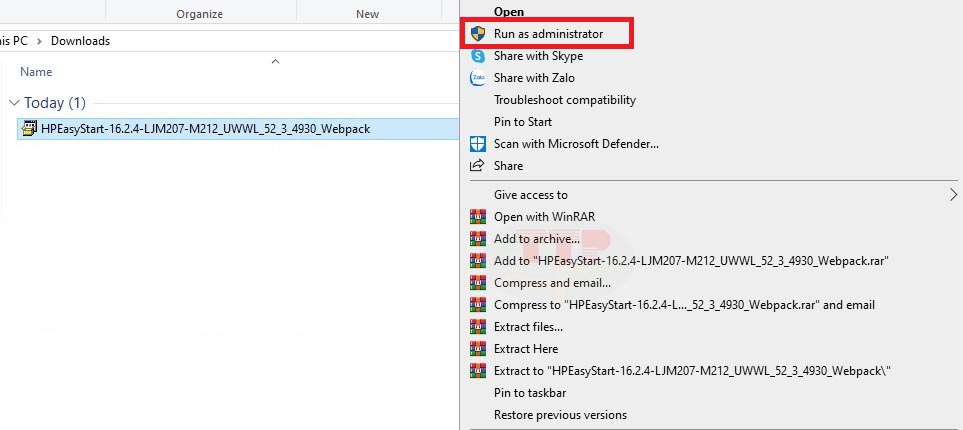This screenshot has height=430, width=963.
Task: Select Extract Here
Action: point(526,349)
